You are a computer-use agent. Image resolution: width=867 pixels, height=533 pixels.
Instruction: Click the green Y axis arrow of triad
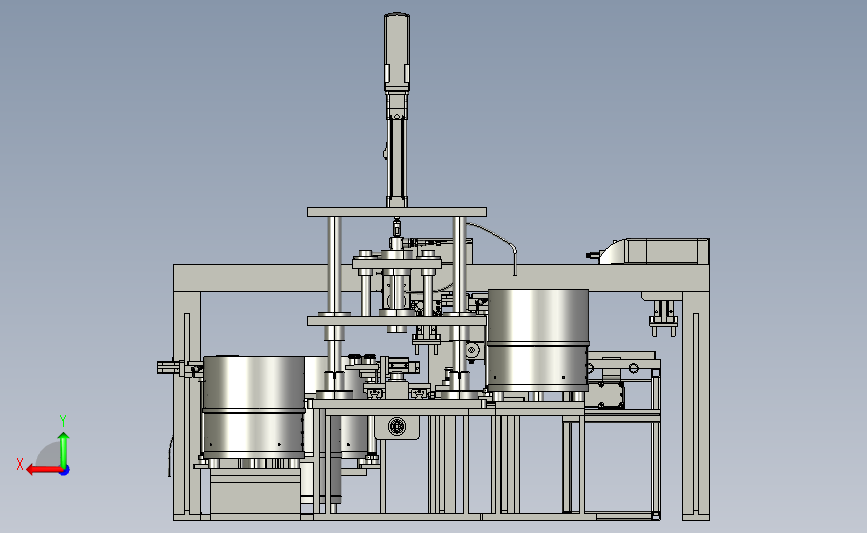pos(64,450)
